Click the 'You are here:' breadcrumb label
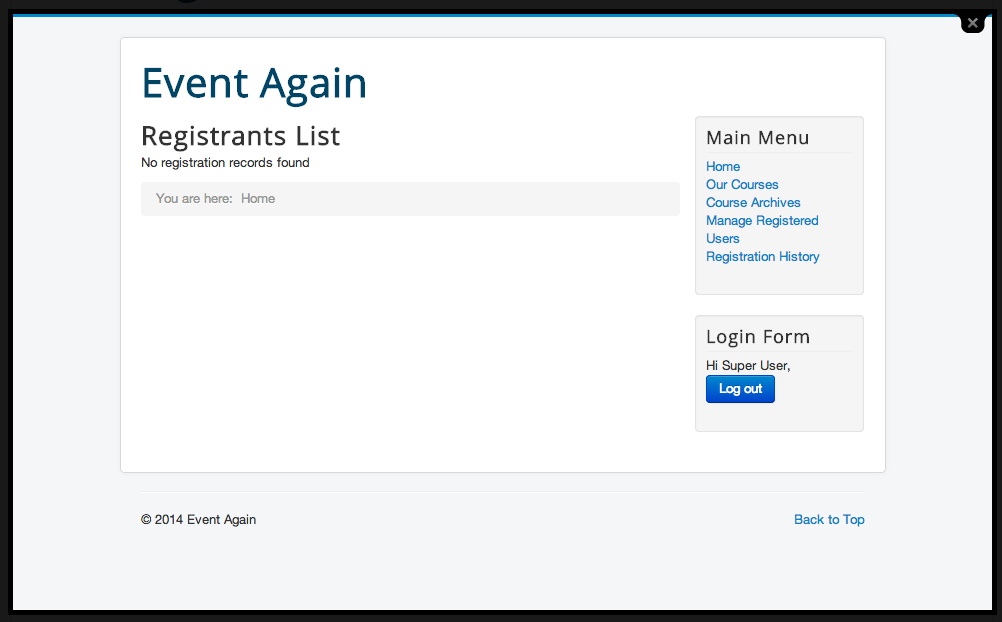The width and height of the screenshot is (1002, 622). tap(194, 199)
